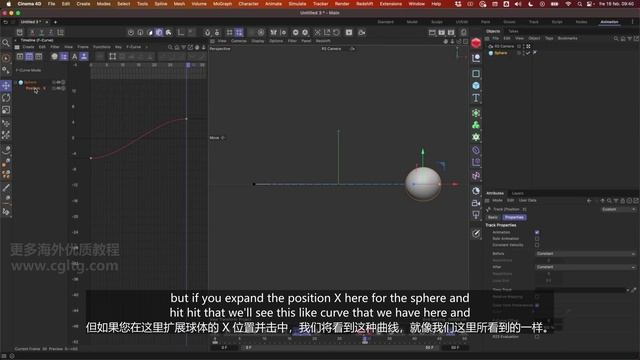Open Mode menu in Attributes manager
Viewport: 640px width, 360px height.
tap(497, 200)
